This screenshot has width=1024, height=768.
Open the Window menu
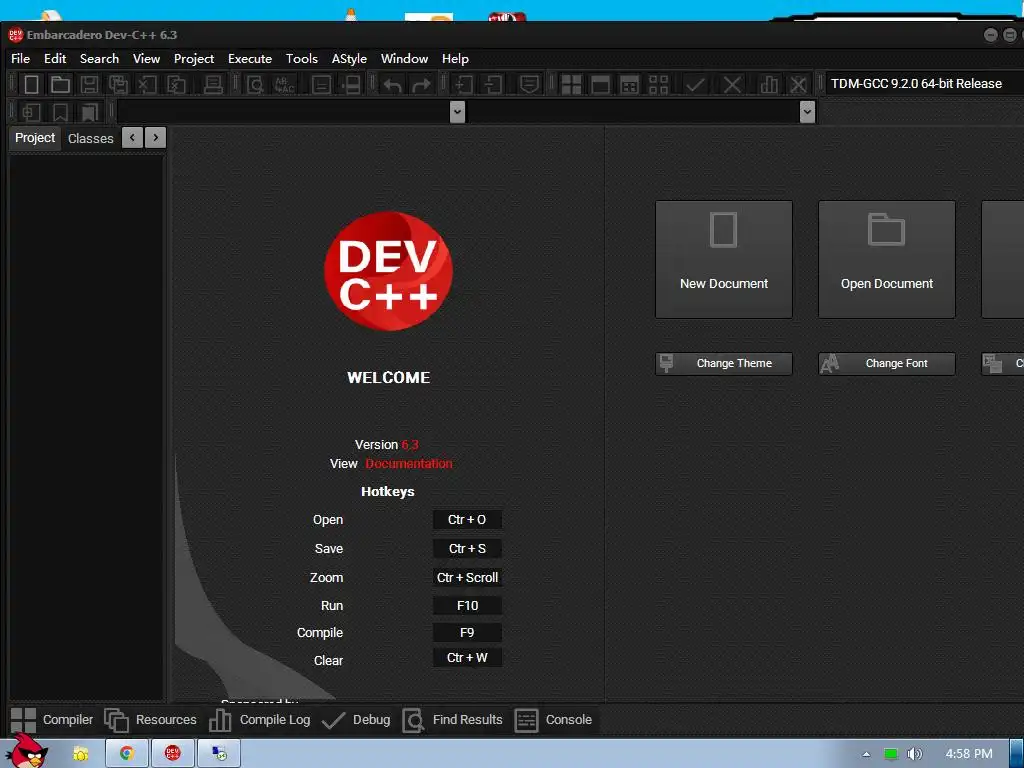[404, 59]
